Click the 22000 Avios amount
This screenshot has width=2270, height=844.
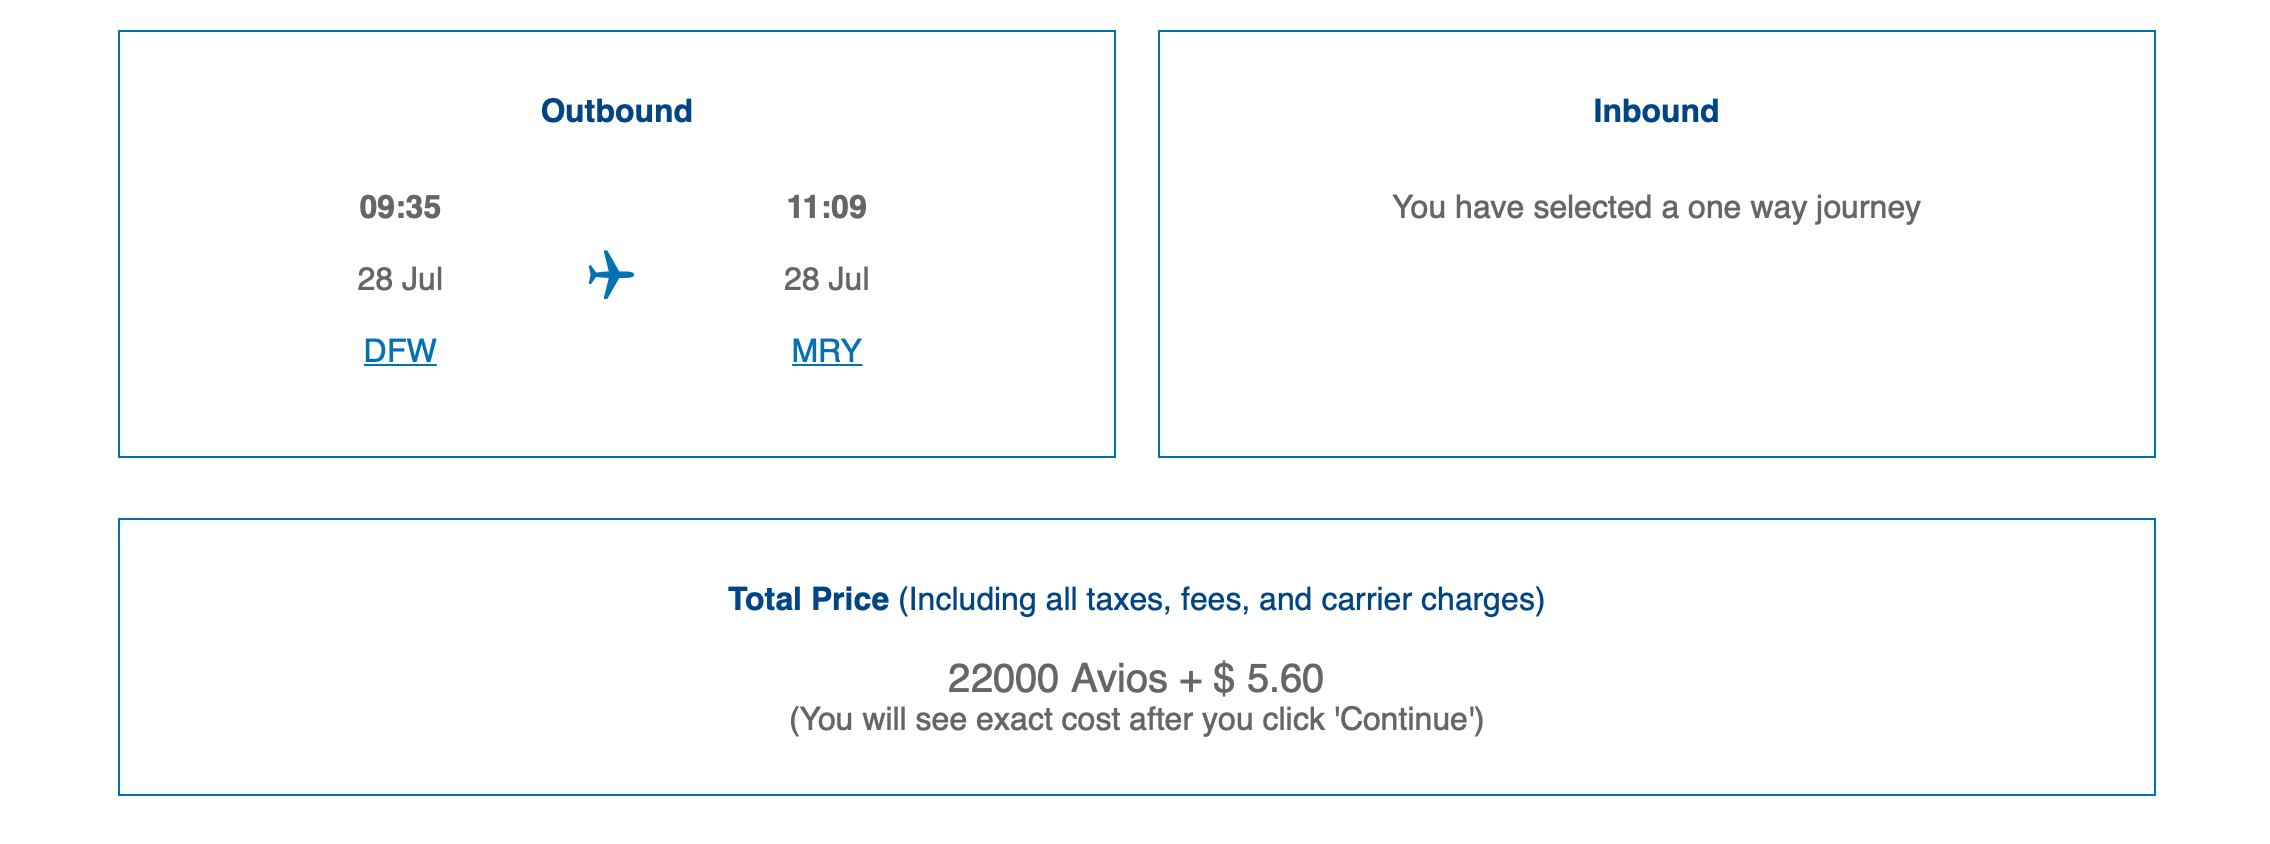[1057, 679]
